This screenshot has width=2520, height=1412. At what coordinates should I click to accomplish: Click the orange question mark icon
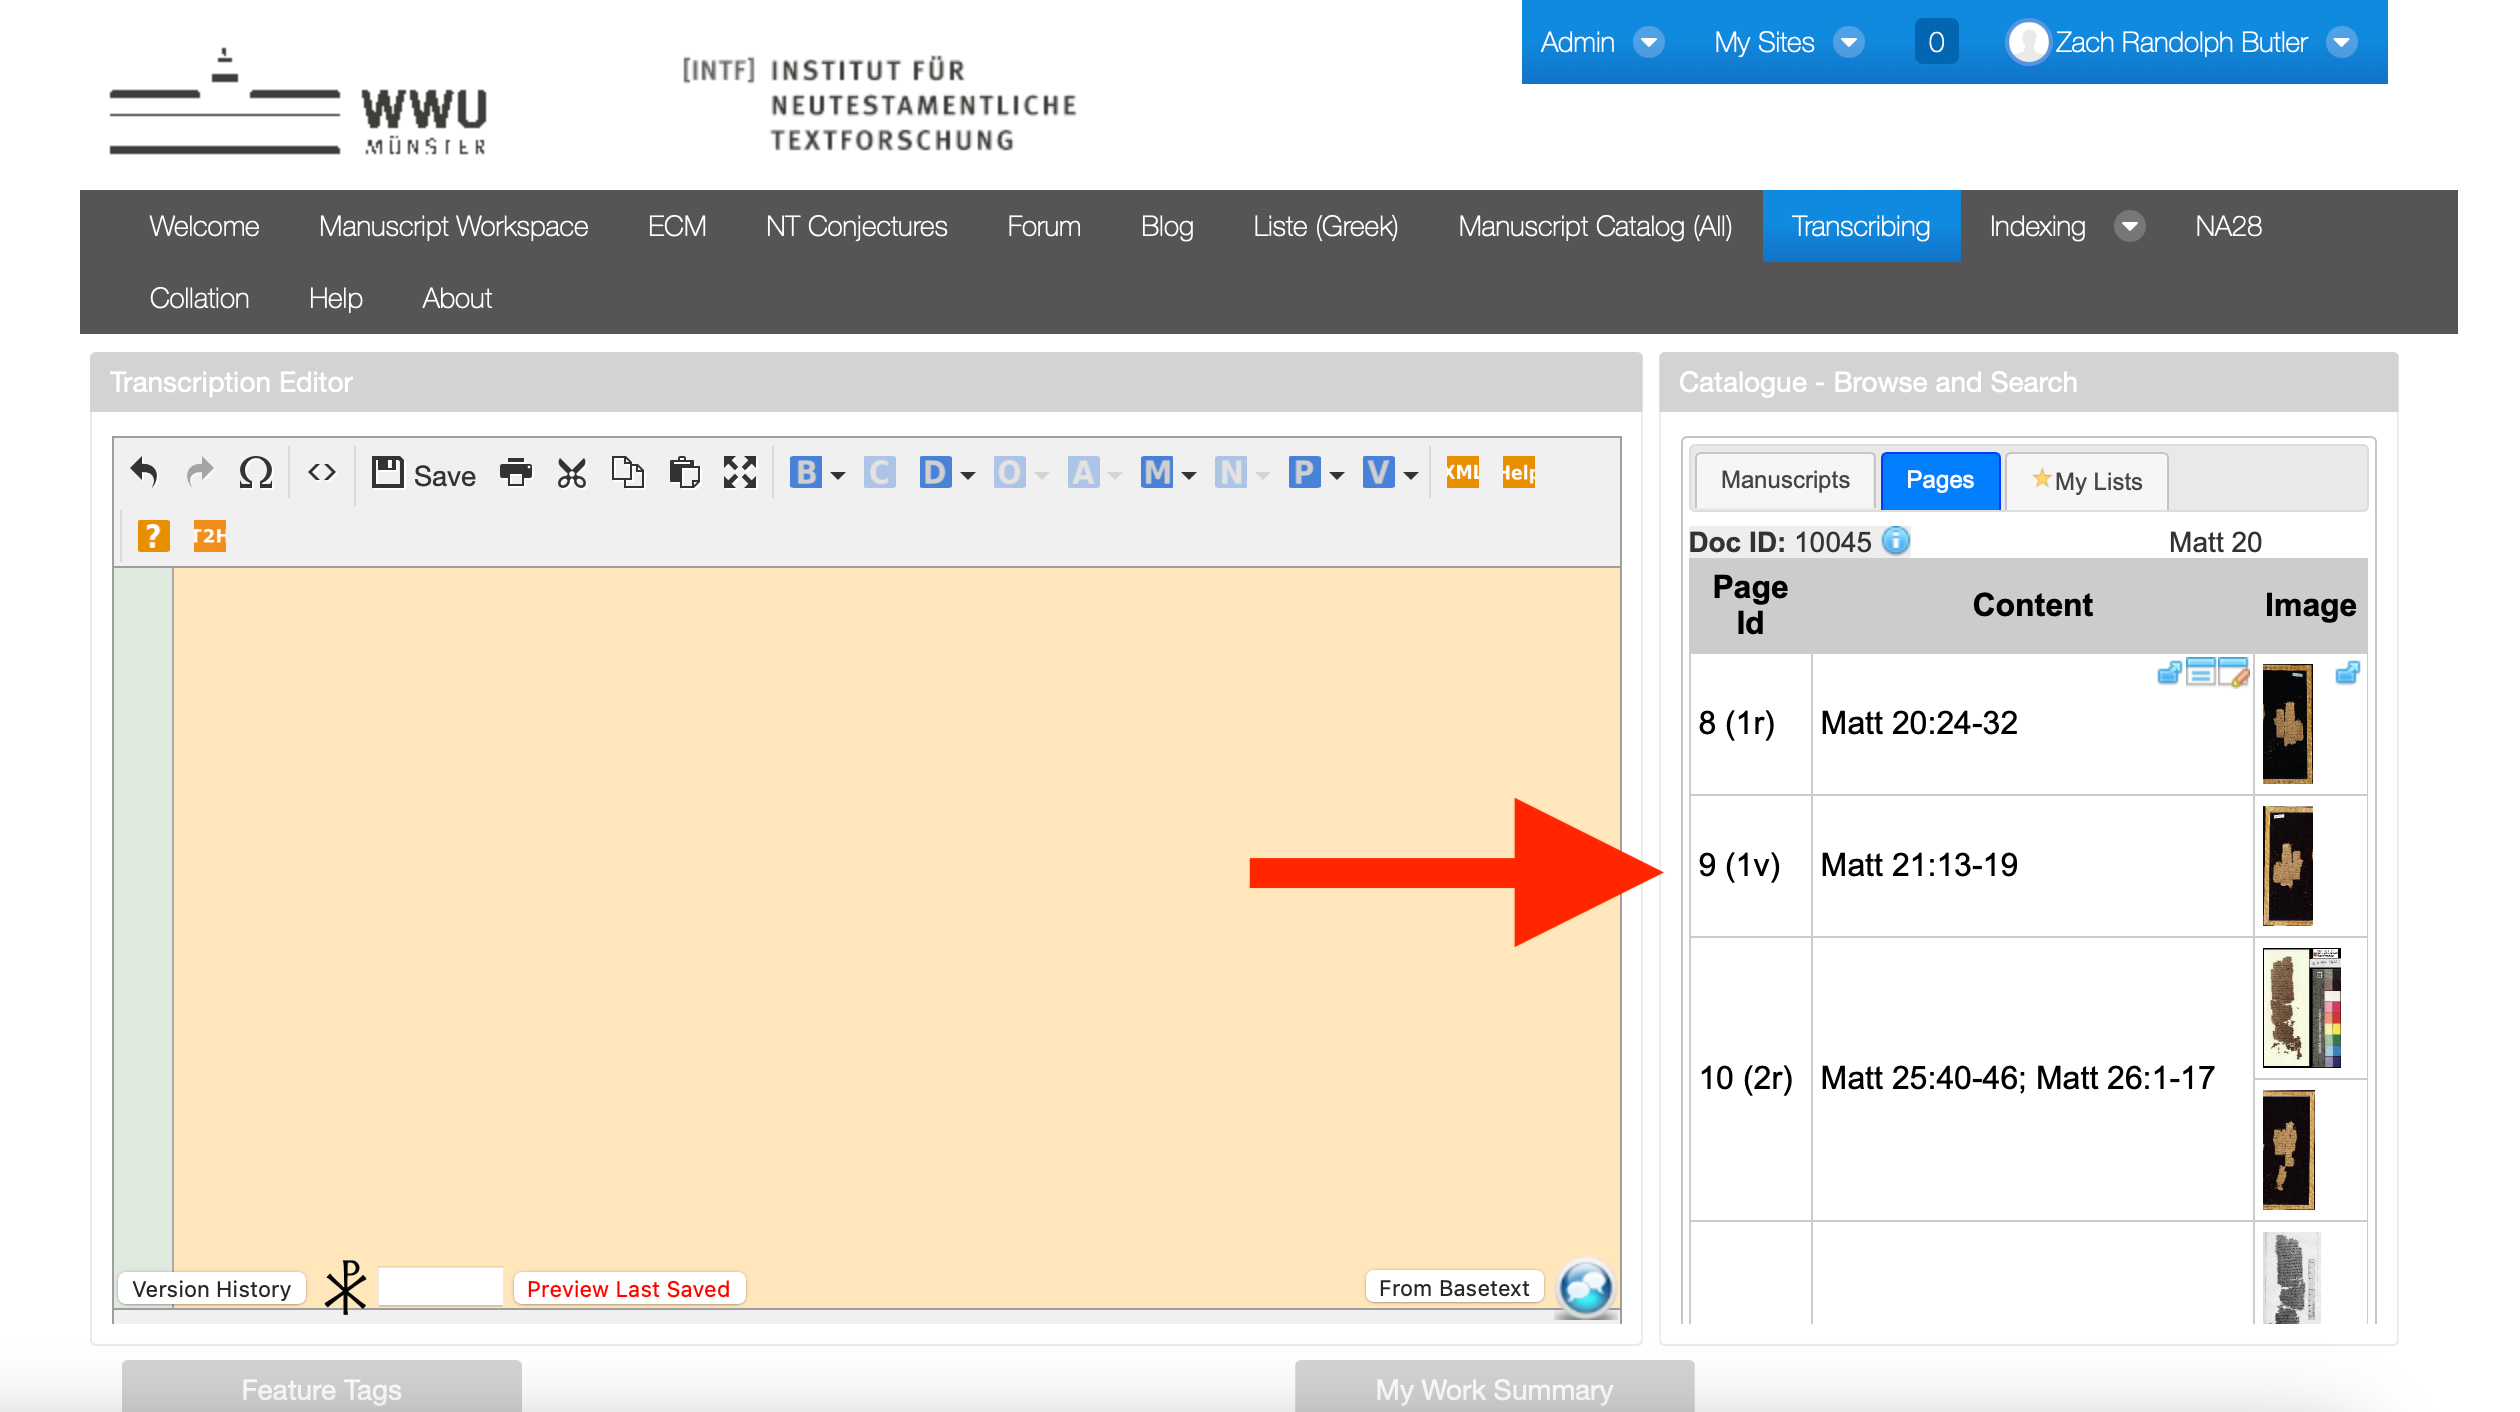[152, 536]
